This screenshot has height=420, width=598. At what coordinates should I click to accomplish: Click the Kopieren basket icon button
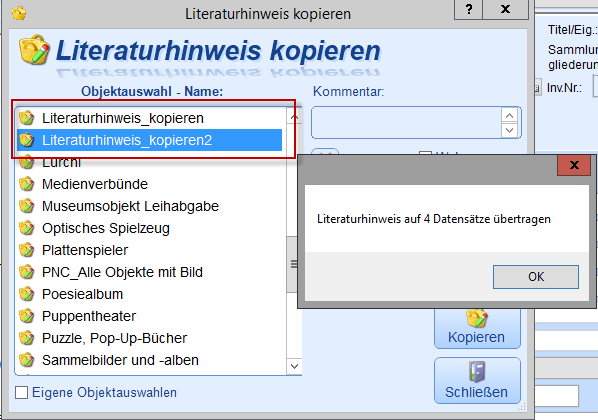click(x=477, y=328)
